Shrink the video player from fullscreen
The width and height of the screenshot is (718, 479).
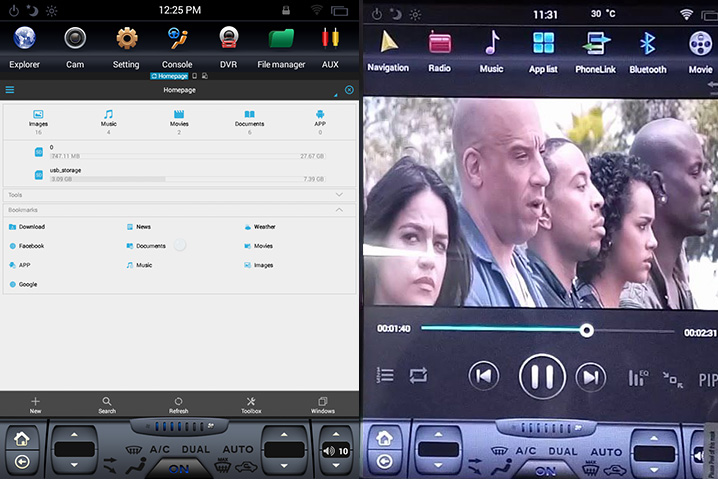[x=673, y=380]
